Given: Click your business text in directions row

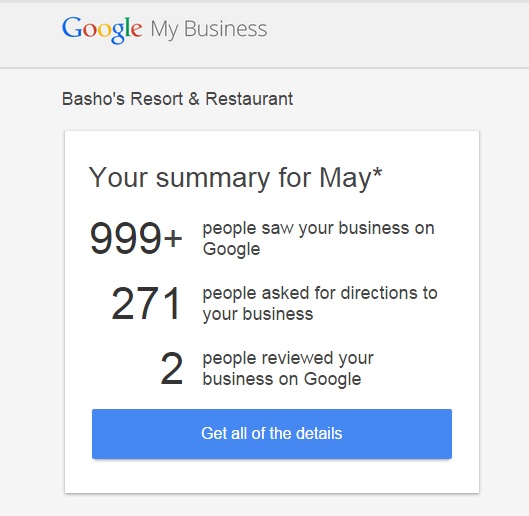Looking at the screenshot, I should 258,314.
